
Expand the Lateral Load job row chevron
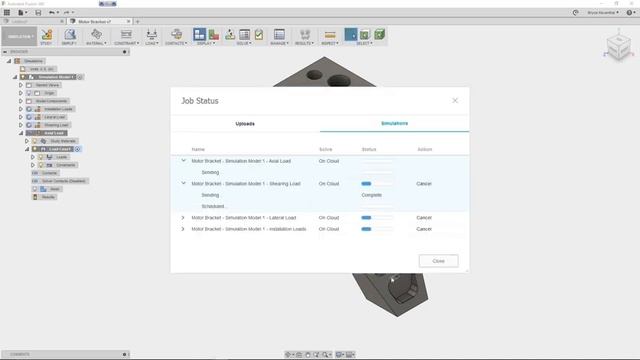(x=183, y=218)
